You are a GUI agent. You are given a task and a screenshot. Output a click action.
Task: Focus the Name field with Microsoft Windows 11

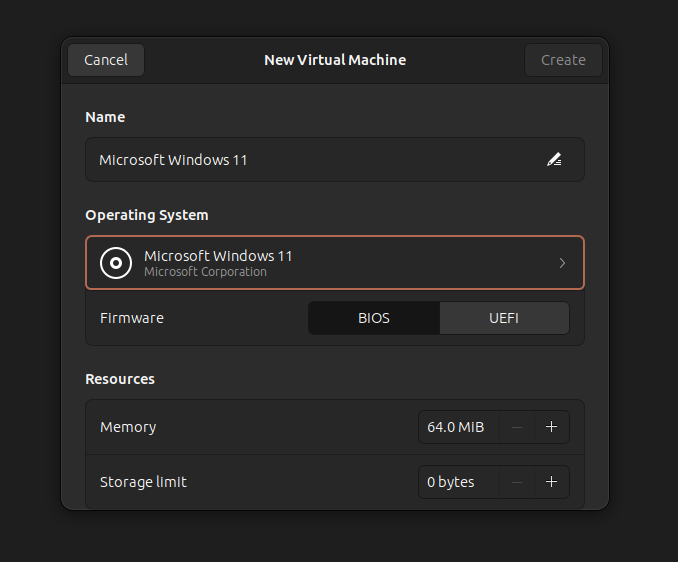coord(335,160)
